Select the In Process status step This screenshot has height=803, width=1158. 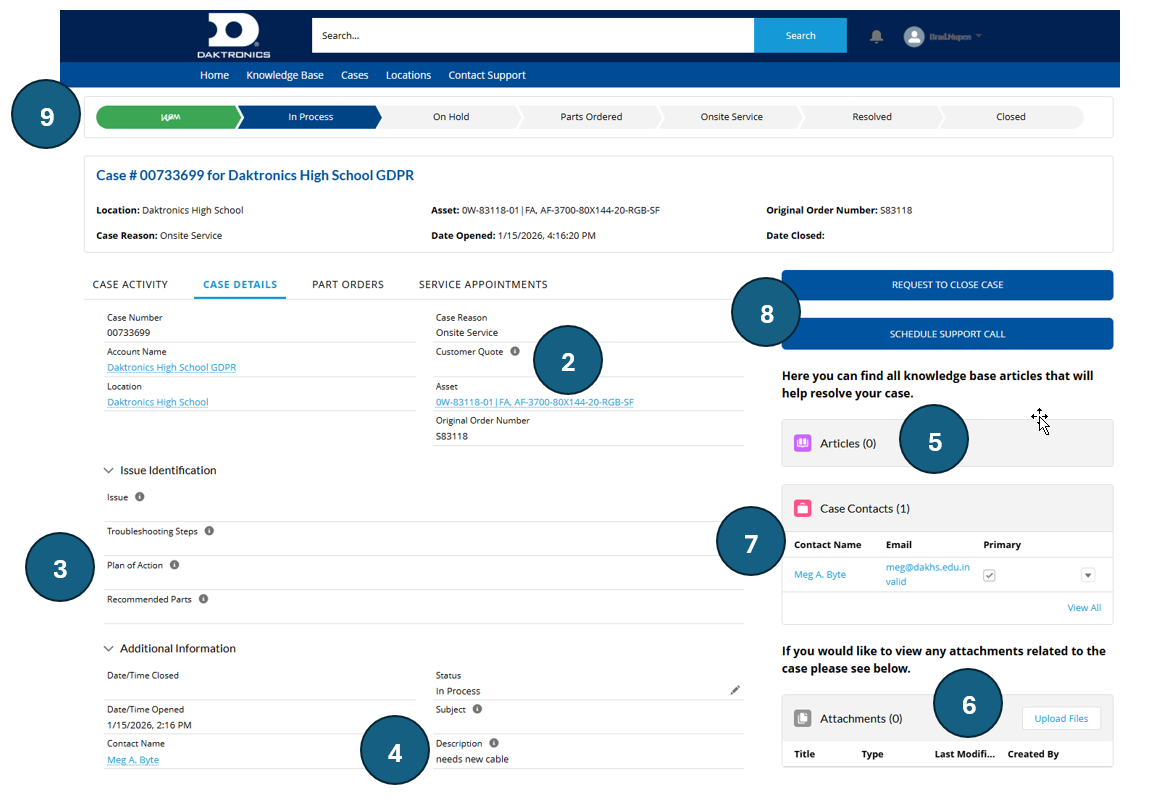click(310, 117)
